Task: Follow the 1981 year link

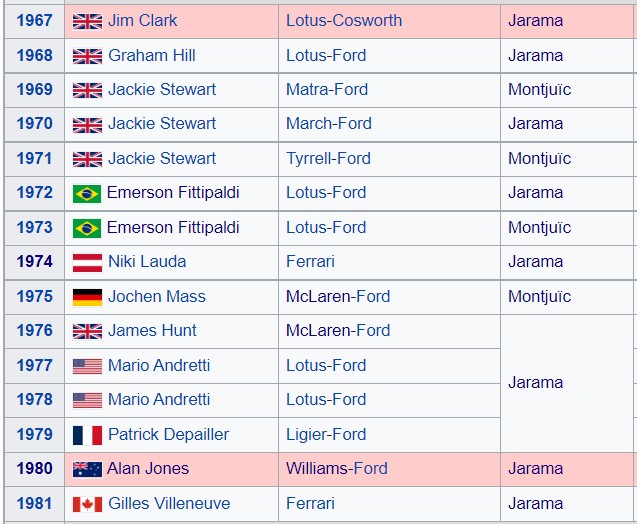Action: pos(35,504)
